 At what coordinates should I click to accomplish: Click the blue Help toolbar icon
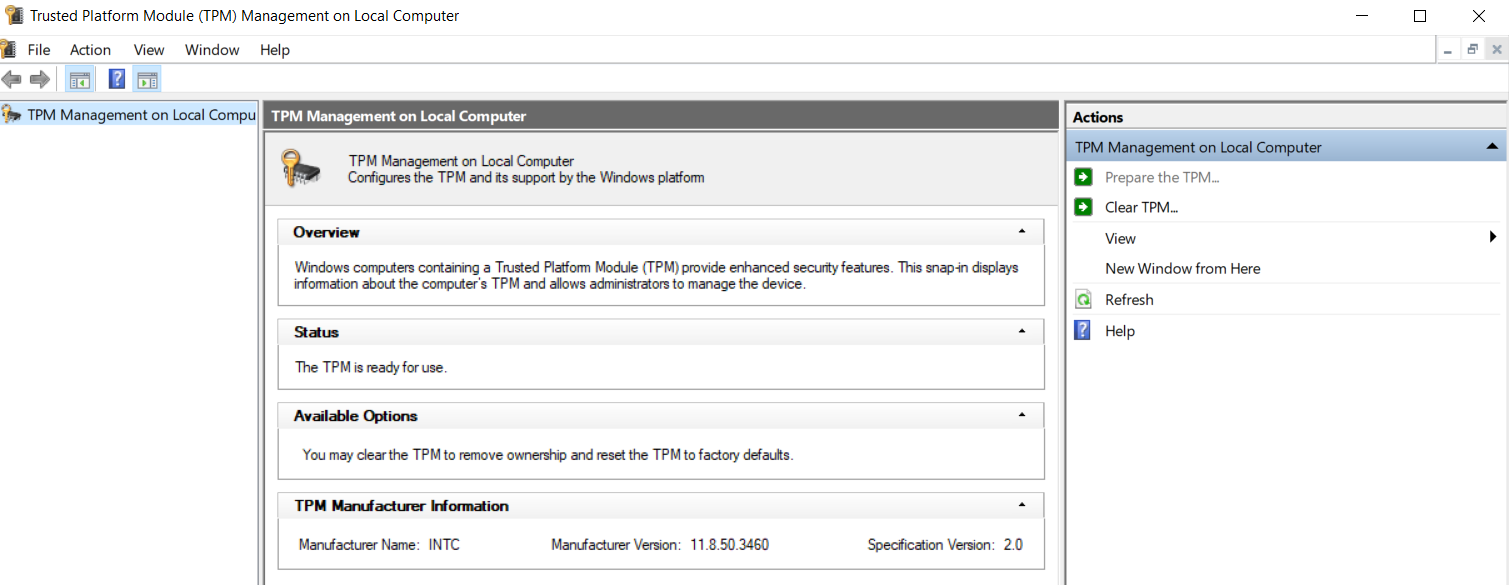[117, 79]
